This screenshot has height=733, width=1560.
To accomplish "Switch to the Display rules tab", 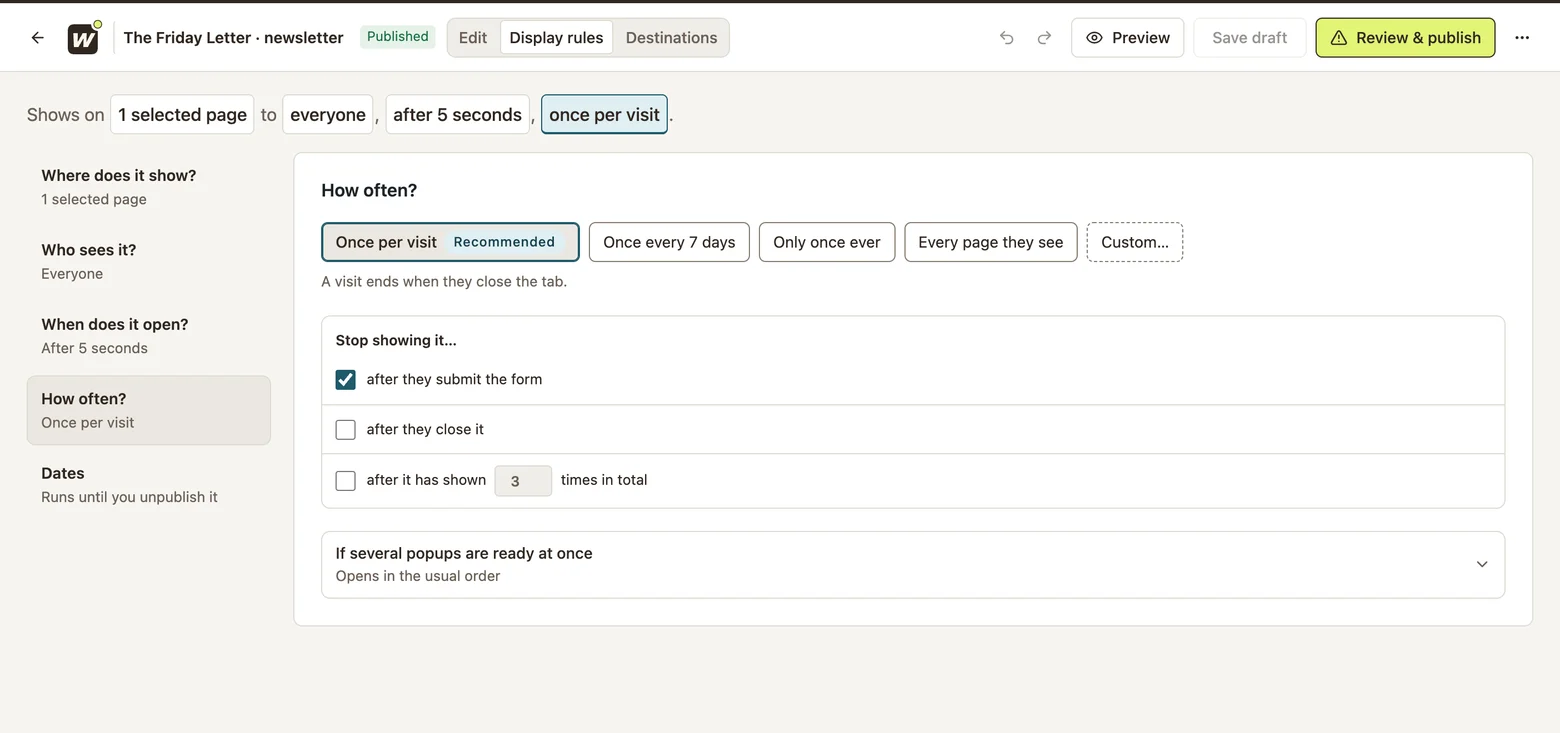I will (556, 38).
